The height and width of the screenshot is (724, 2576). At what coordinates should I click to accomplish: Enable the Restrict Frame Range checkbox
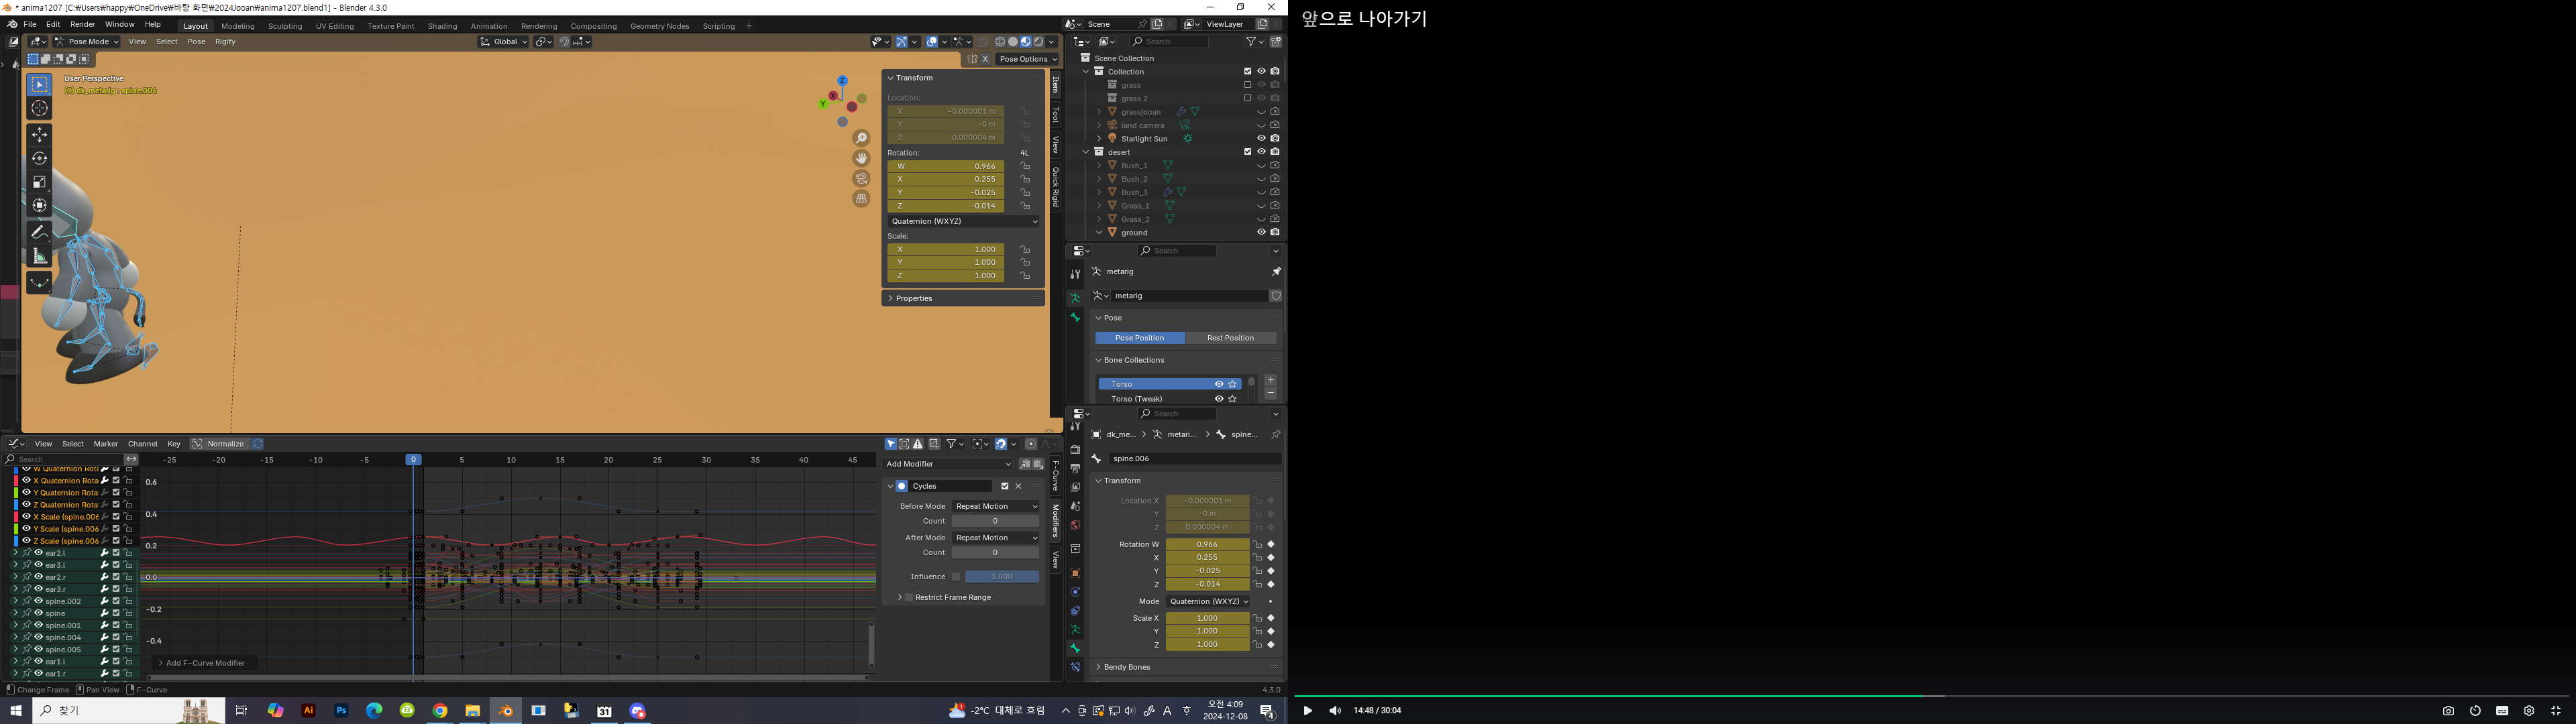pyautogui.click(x=909, y=597)
